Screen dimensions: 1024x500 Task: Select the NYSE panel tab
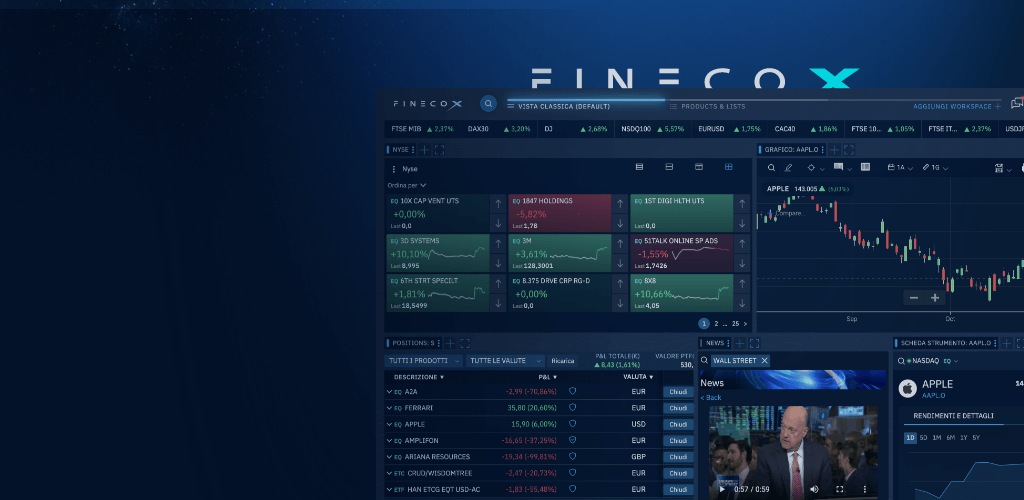pyautogui.click(x=400, y=150)
